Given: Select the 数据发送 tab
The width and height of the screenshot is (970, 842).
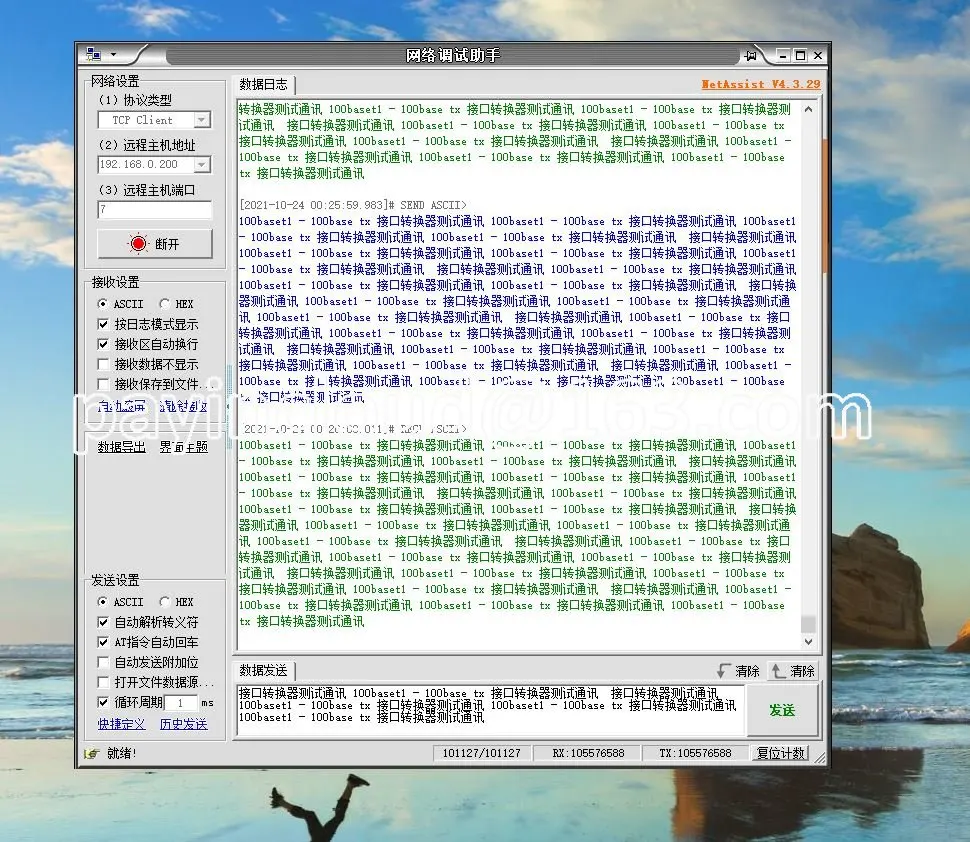Looking at the screenshot, I should 263,670.
